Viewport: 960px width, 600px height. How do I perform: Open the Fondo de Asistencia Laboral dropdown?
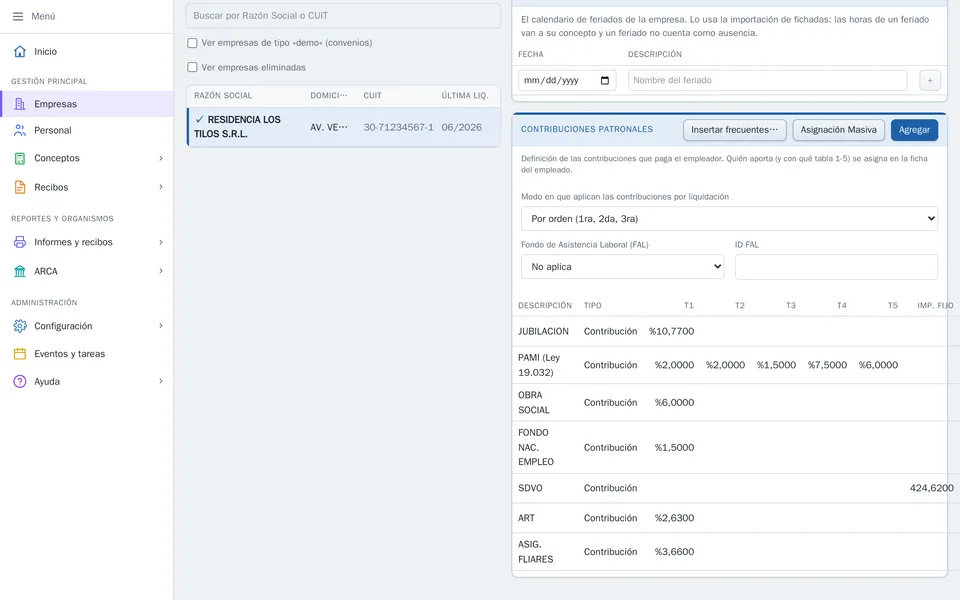623,267
